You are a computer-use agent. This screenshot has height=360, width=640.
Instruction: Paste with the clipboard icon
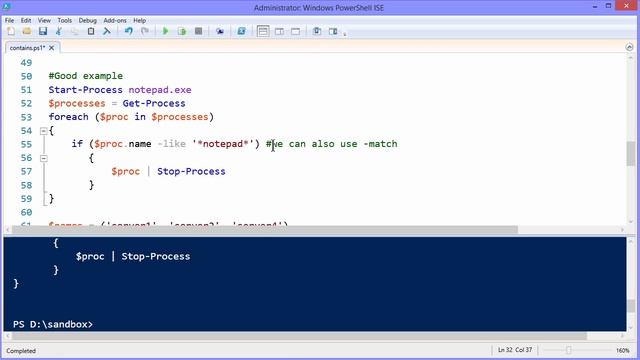pos(91,31)
